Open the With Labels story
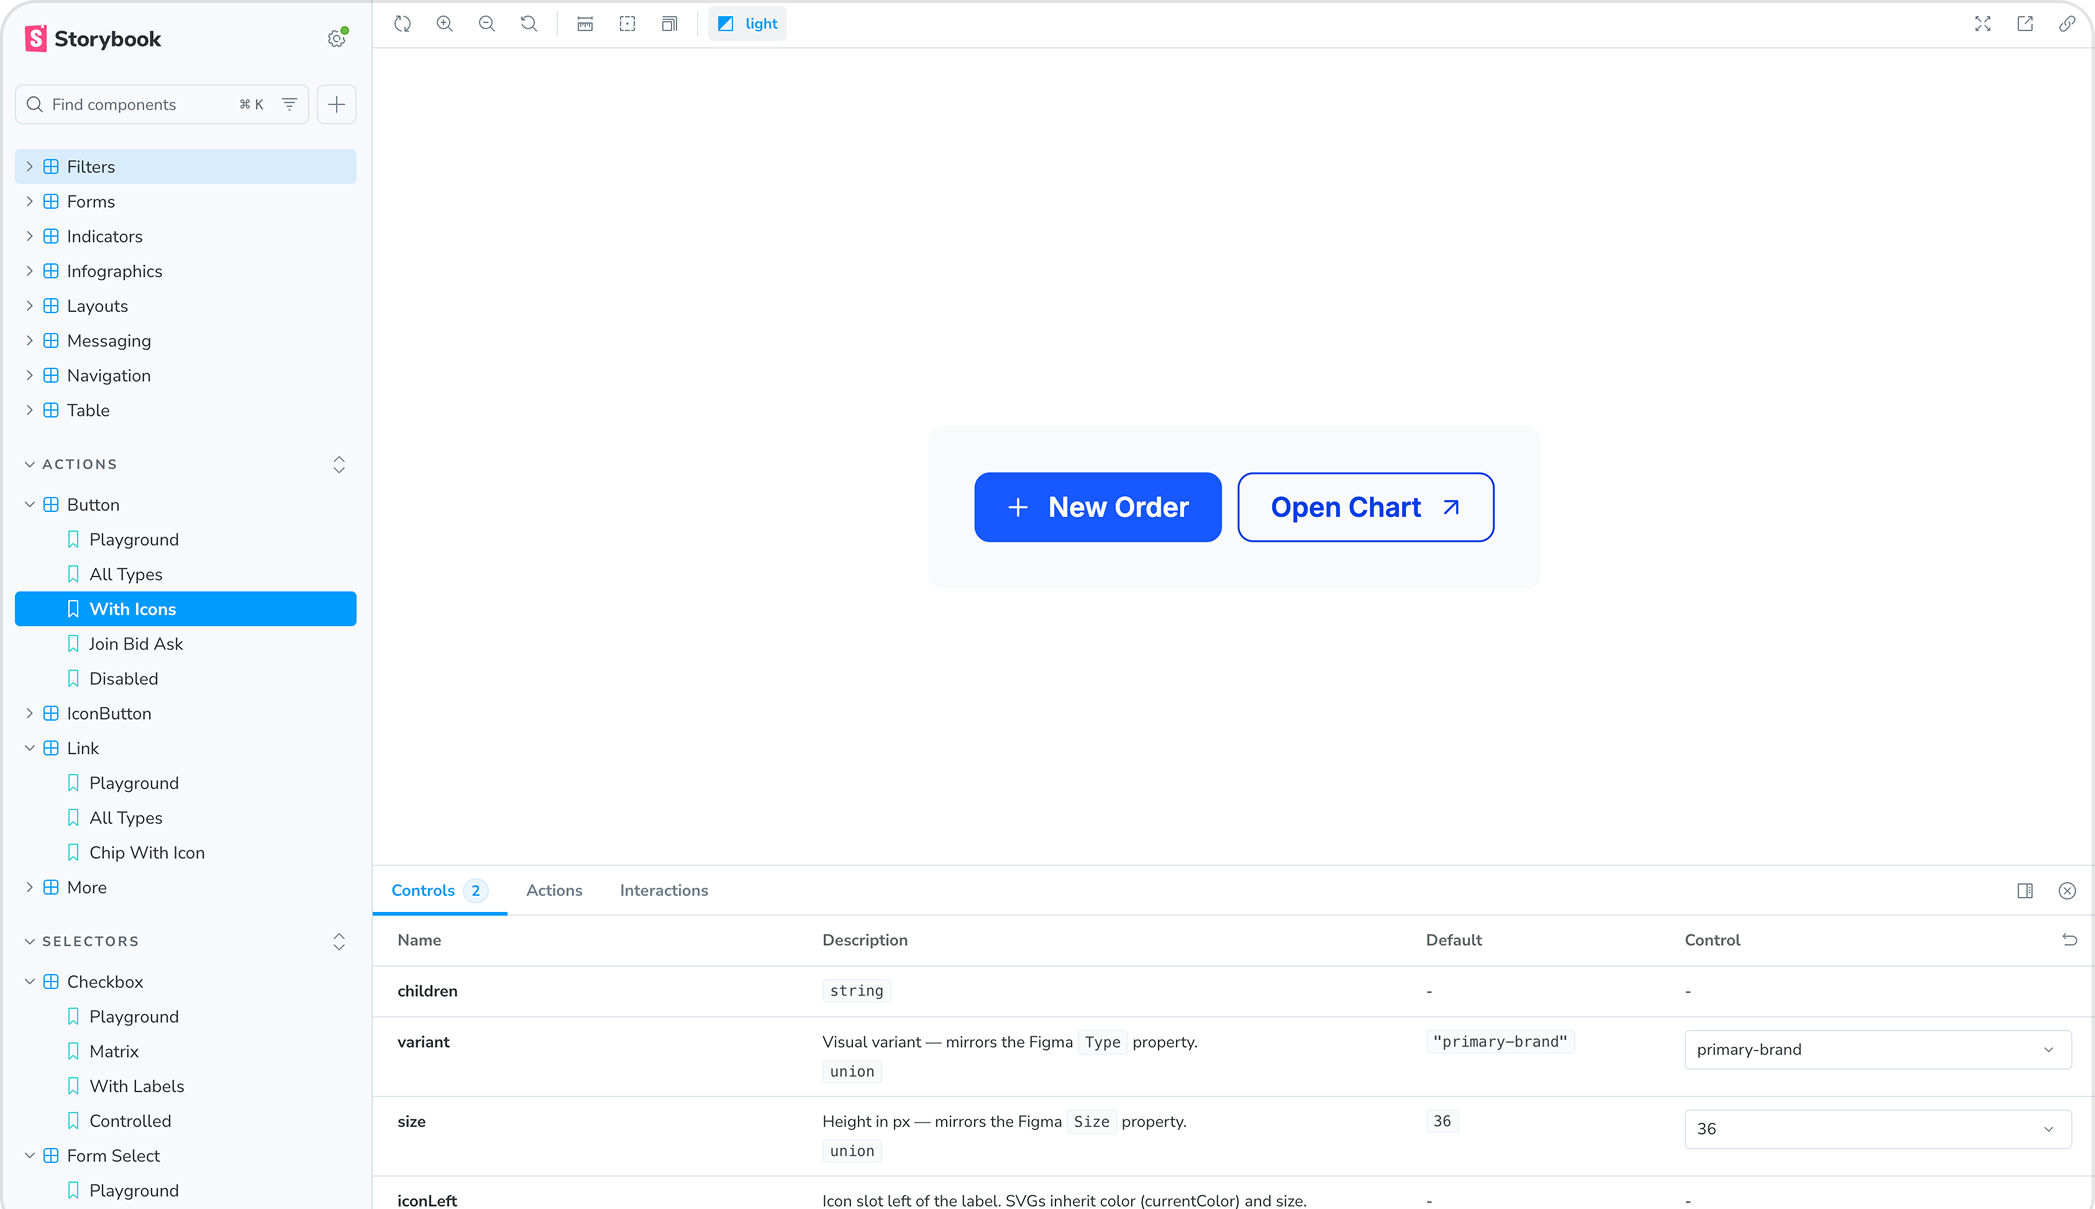The height and width of the screenshot is (1209, 2095). pyautogui.click(x=186, y=1087)
